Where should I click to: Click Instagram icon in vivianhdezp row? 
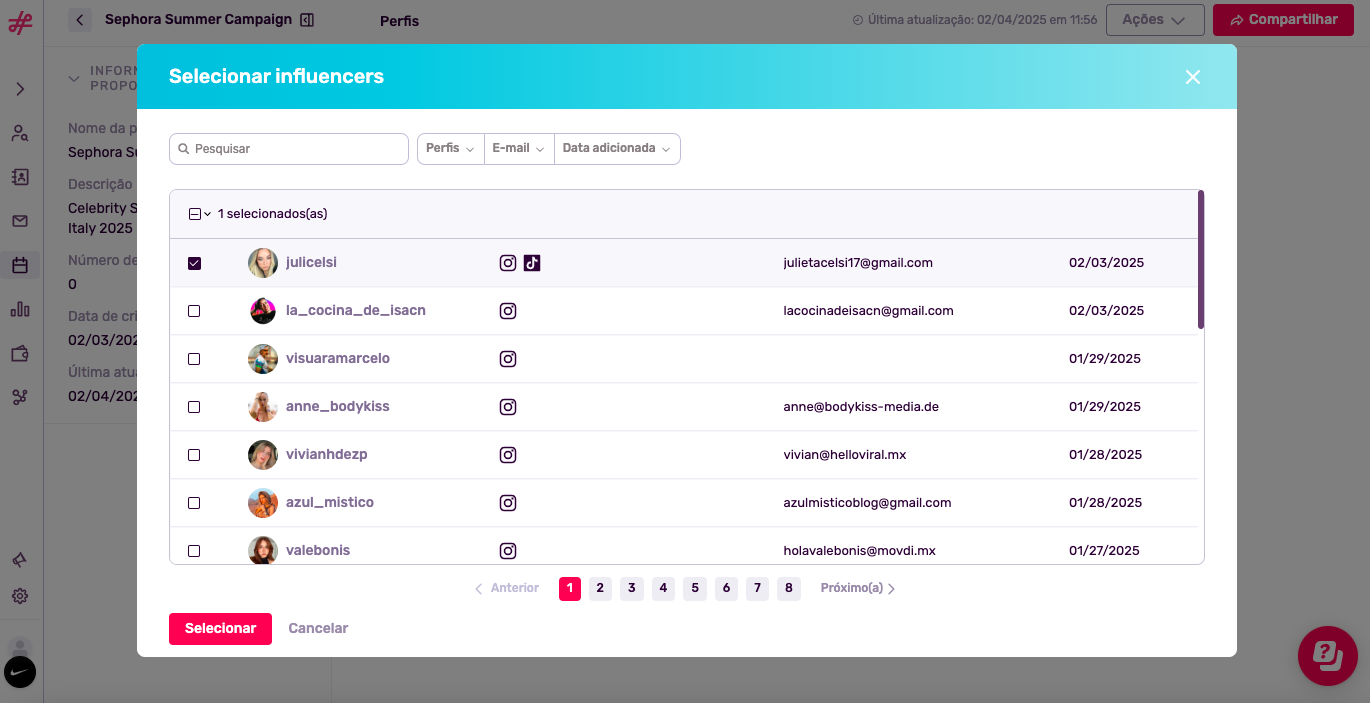tap(508, 455)
